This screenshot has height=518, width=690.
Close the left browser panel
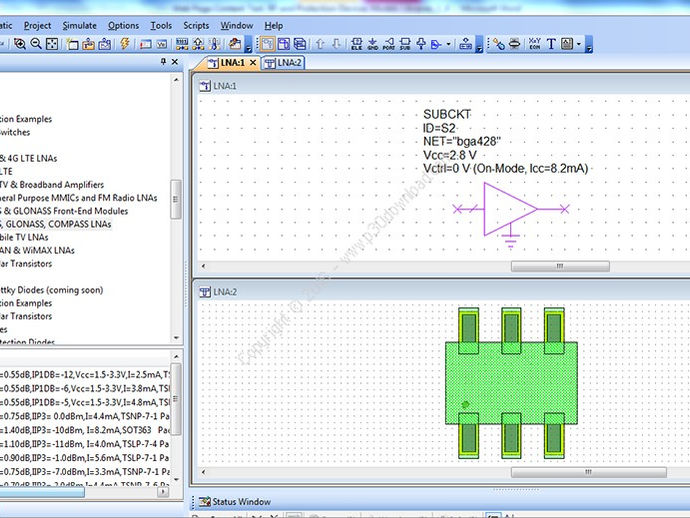(175, 62)
